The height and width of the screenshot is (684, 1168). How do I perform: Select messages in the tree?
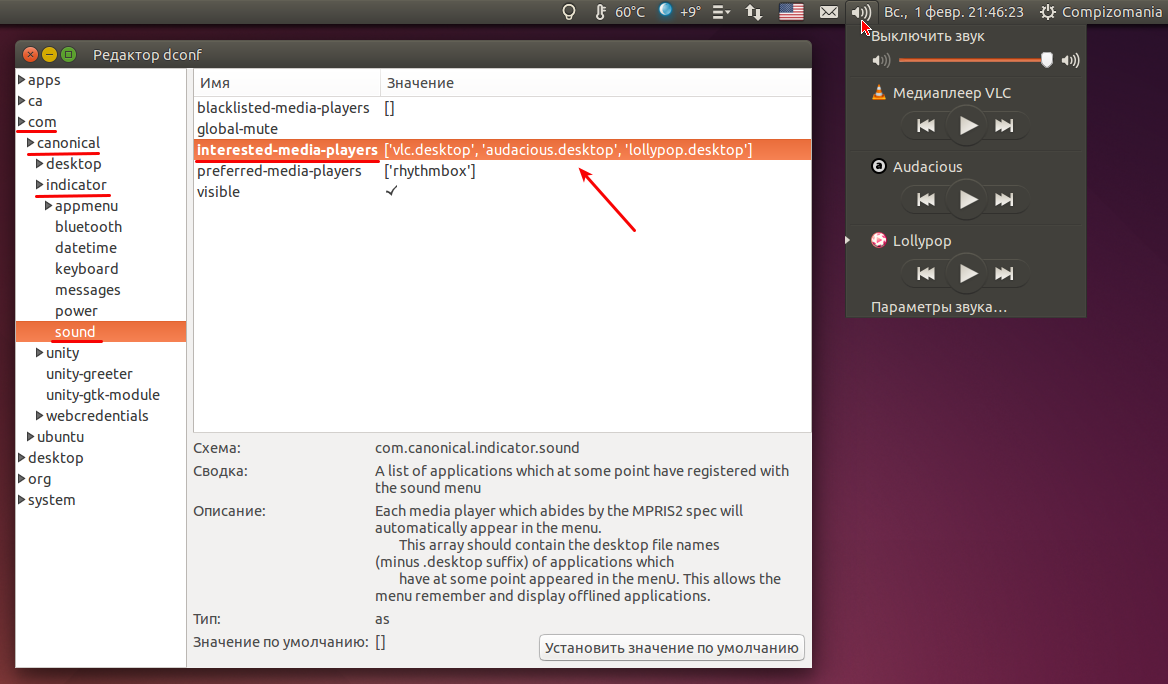pyautogui.click(x=88, y=290)
